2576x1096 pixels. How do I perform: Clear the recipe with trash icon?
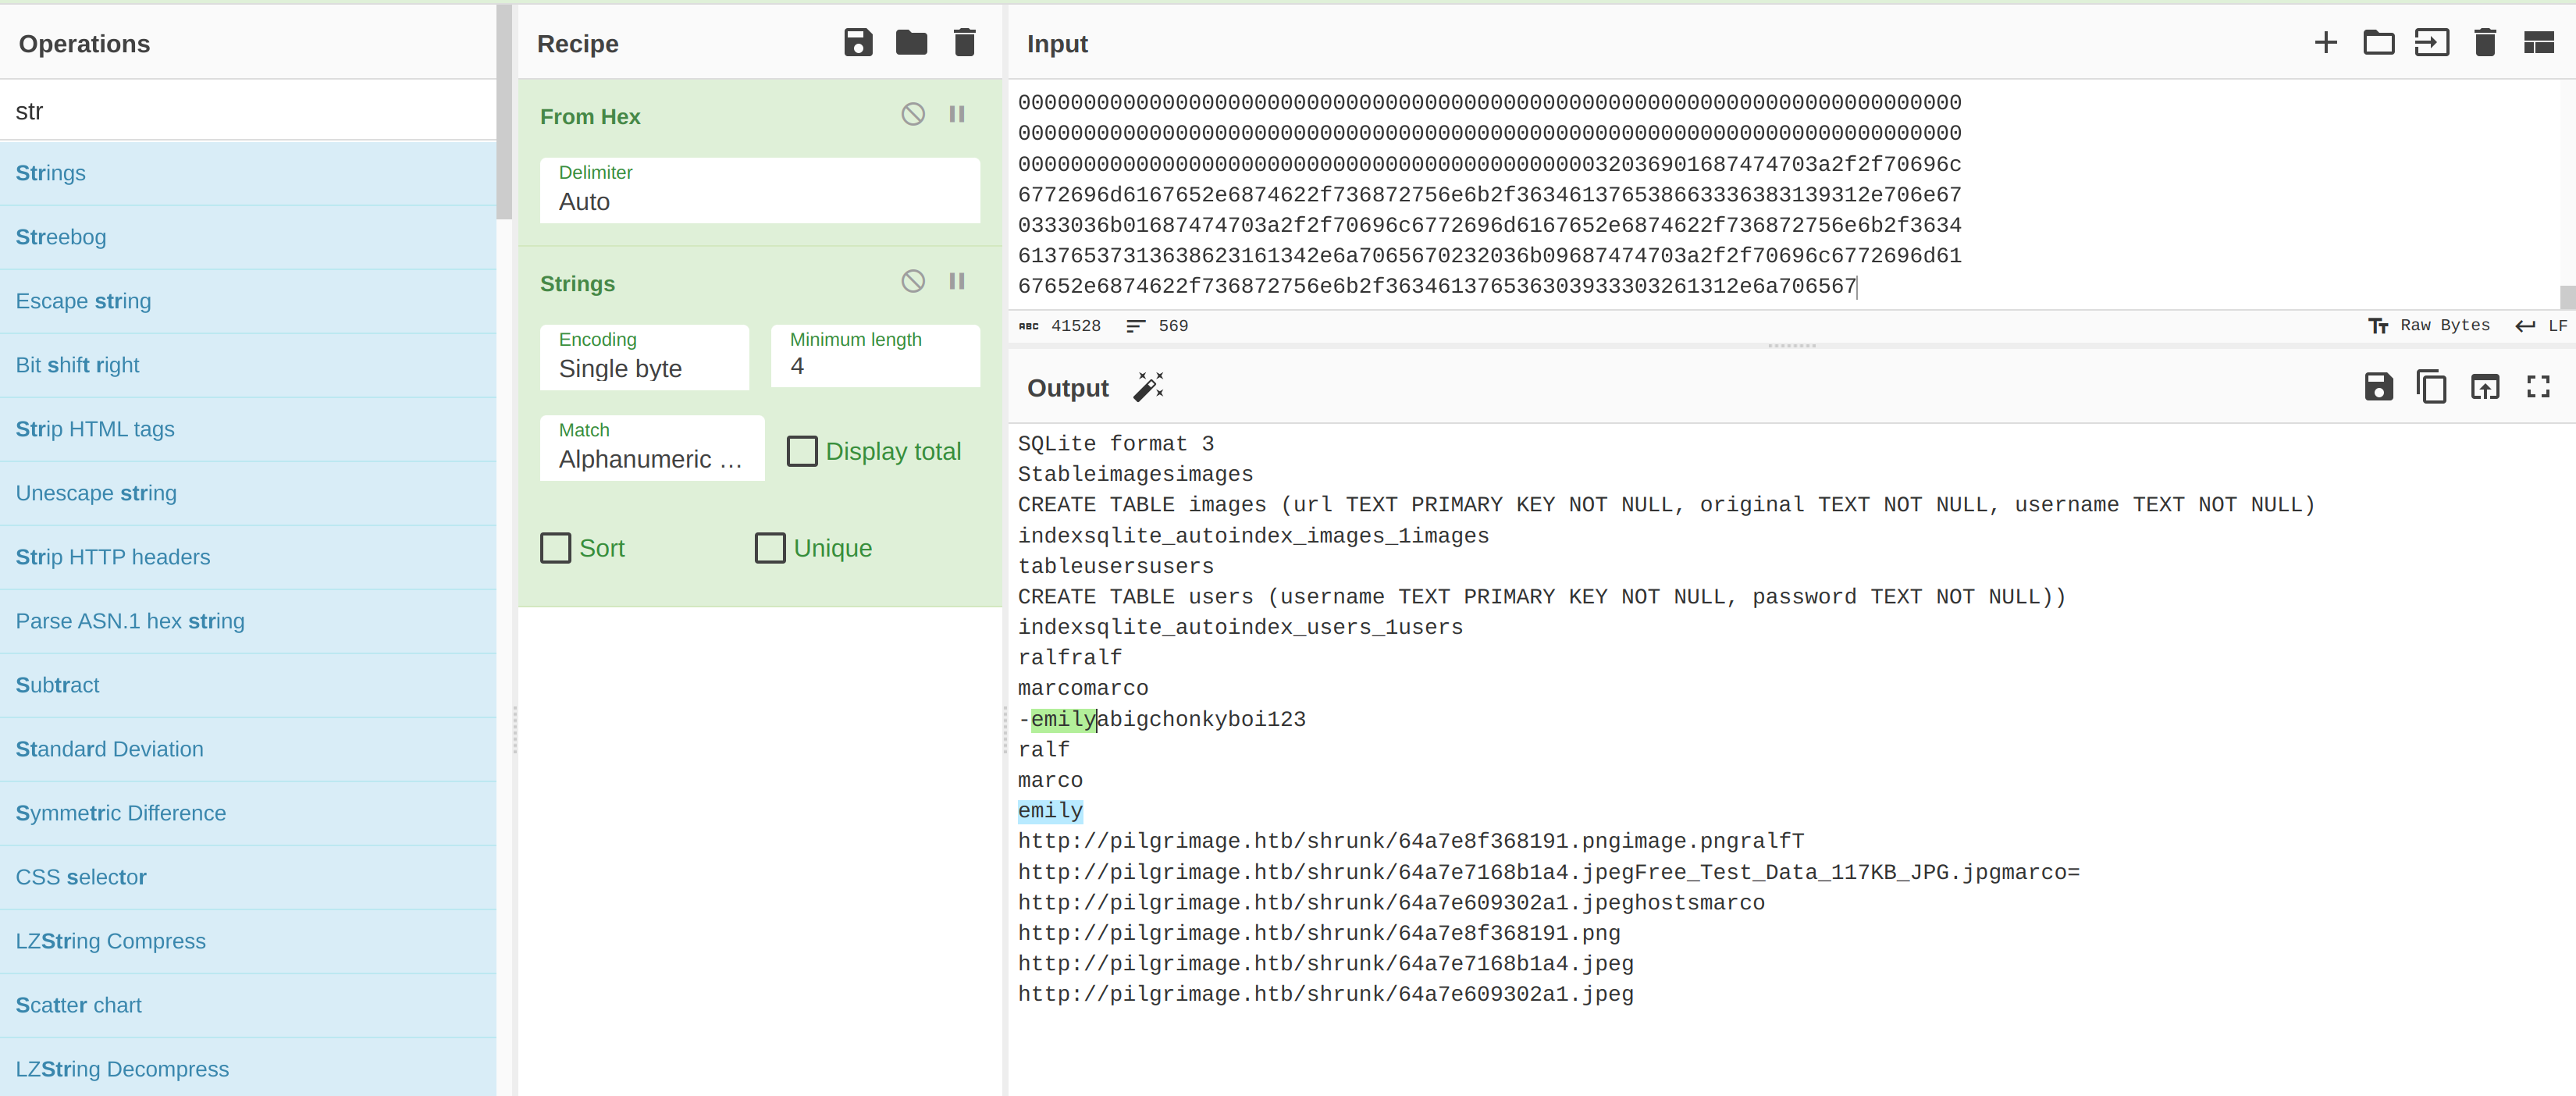[964, 43]
